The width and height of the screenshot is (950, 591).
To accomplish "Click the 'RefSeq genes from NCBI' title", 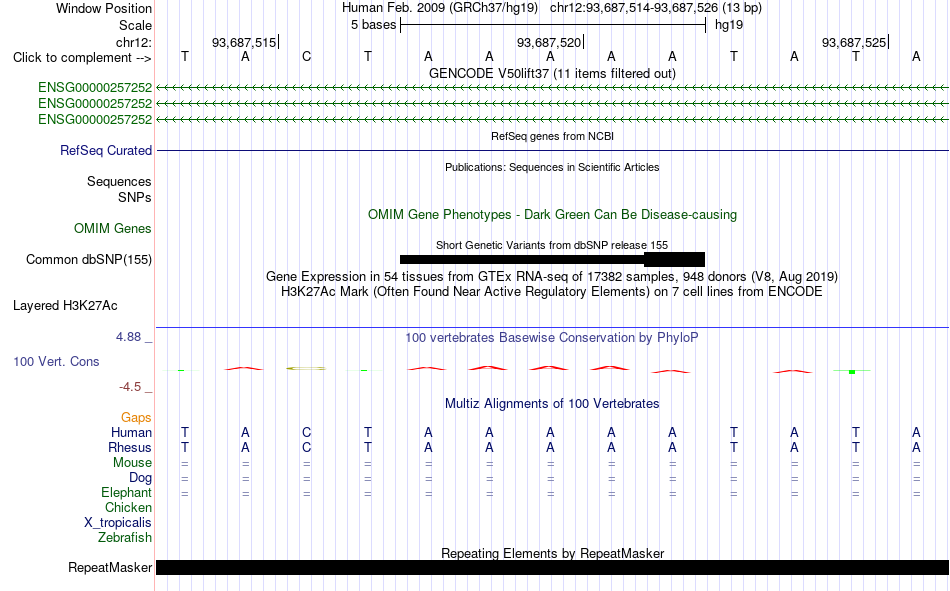I will click(x=552, y=136).
